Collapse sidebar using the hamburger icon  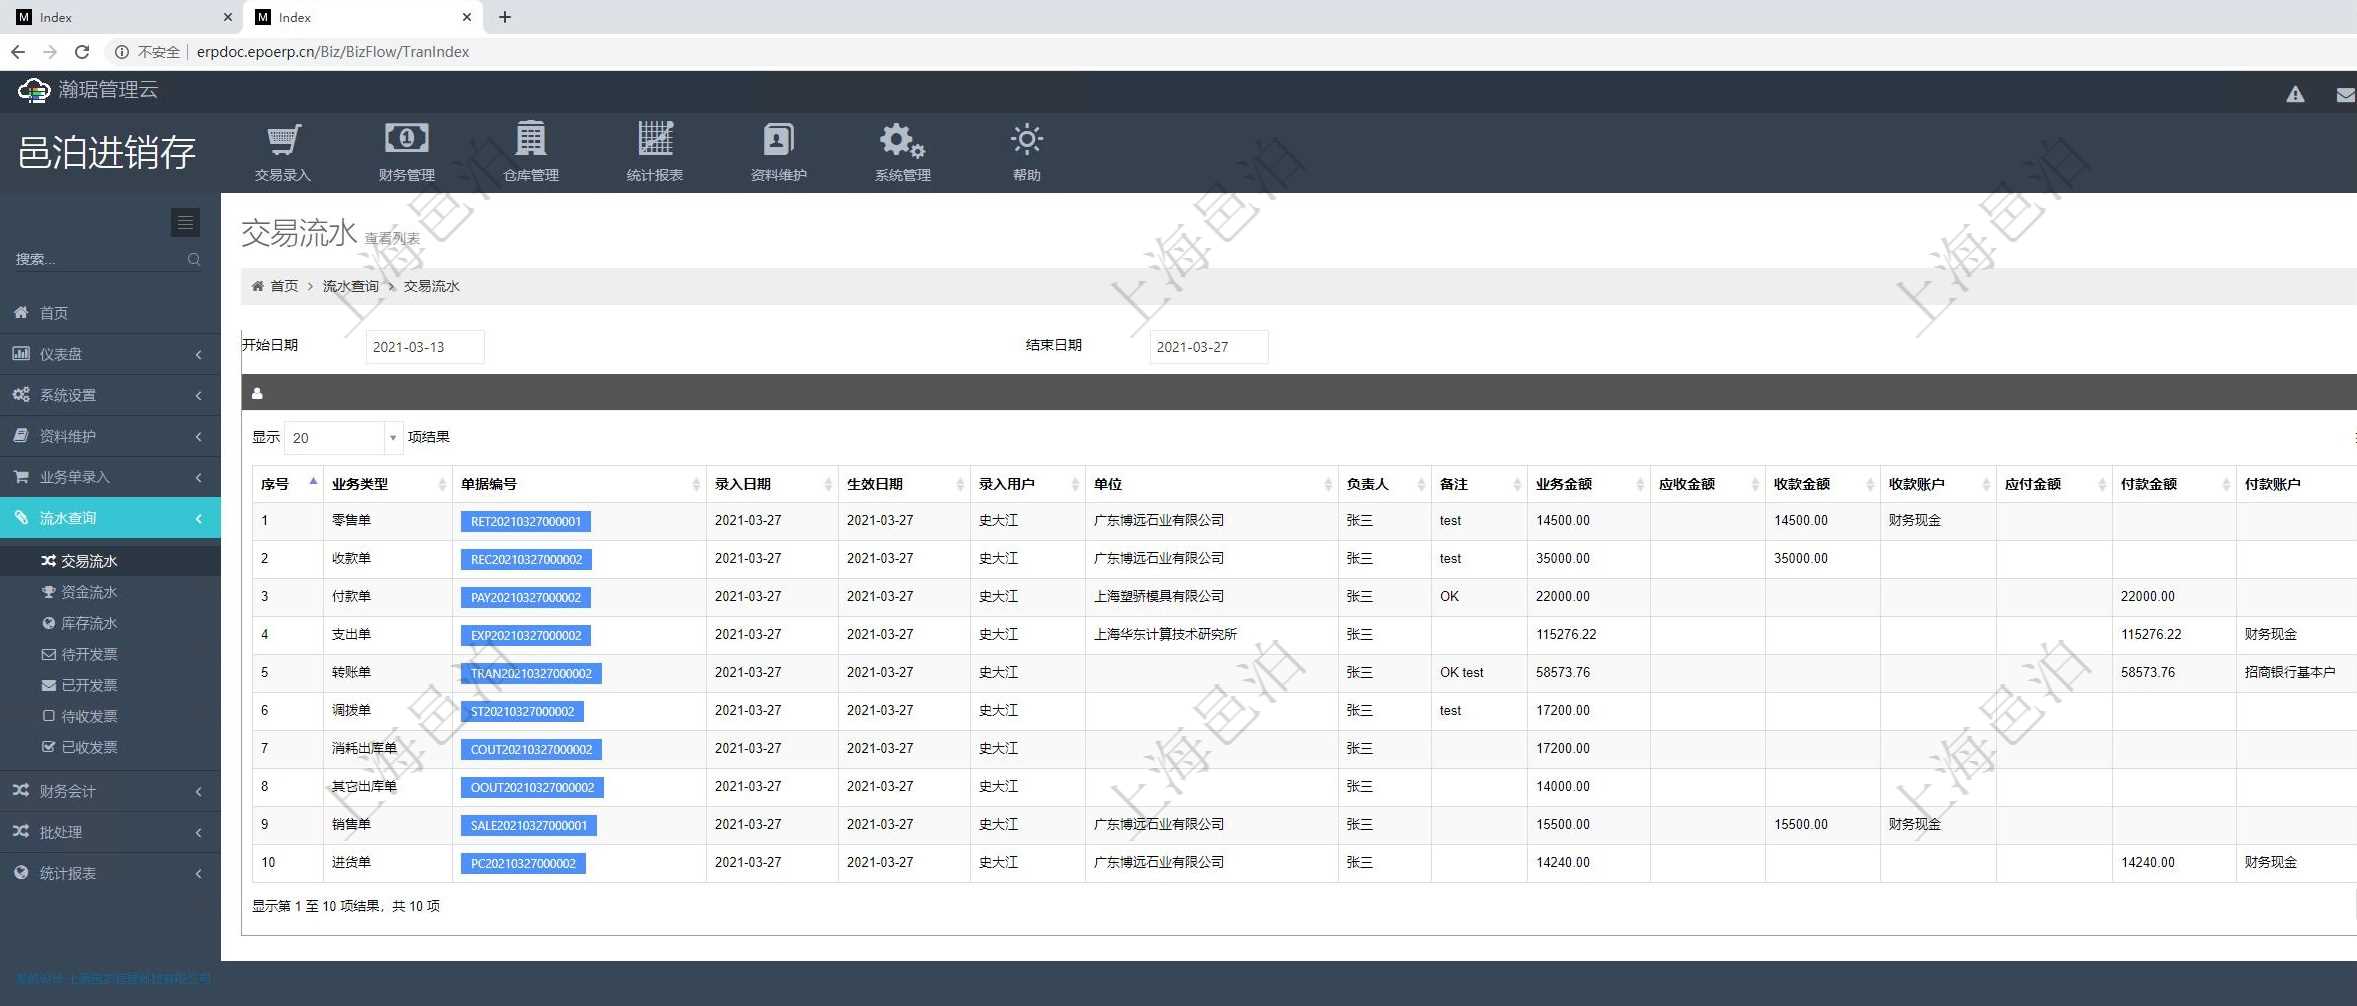tap(185, 222)
